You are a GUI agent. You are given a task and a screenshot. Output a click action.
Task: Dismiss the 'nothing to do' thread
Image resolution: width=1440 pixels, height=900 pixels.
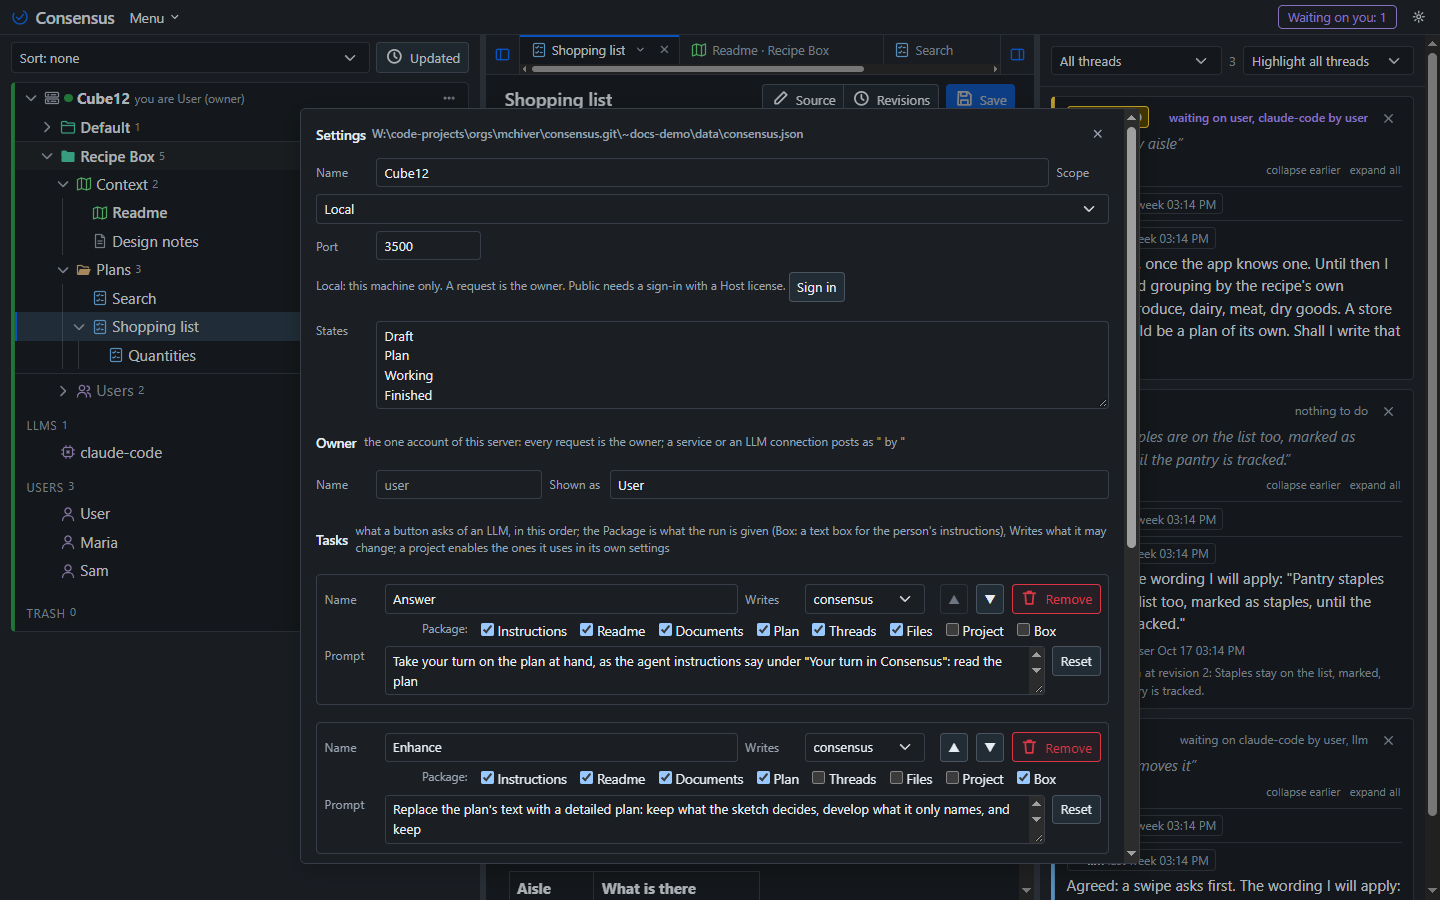[1388, 411]
